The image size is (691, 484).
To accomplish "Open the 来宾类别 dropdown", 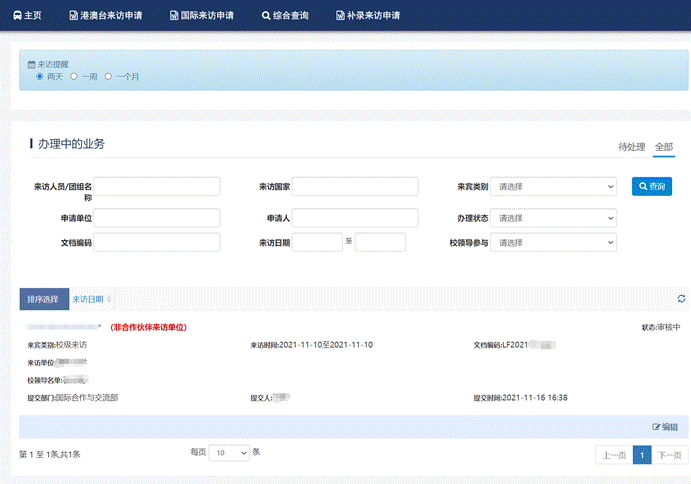I will (554, 187).
